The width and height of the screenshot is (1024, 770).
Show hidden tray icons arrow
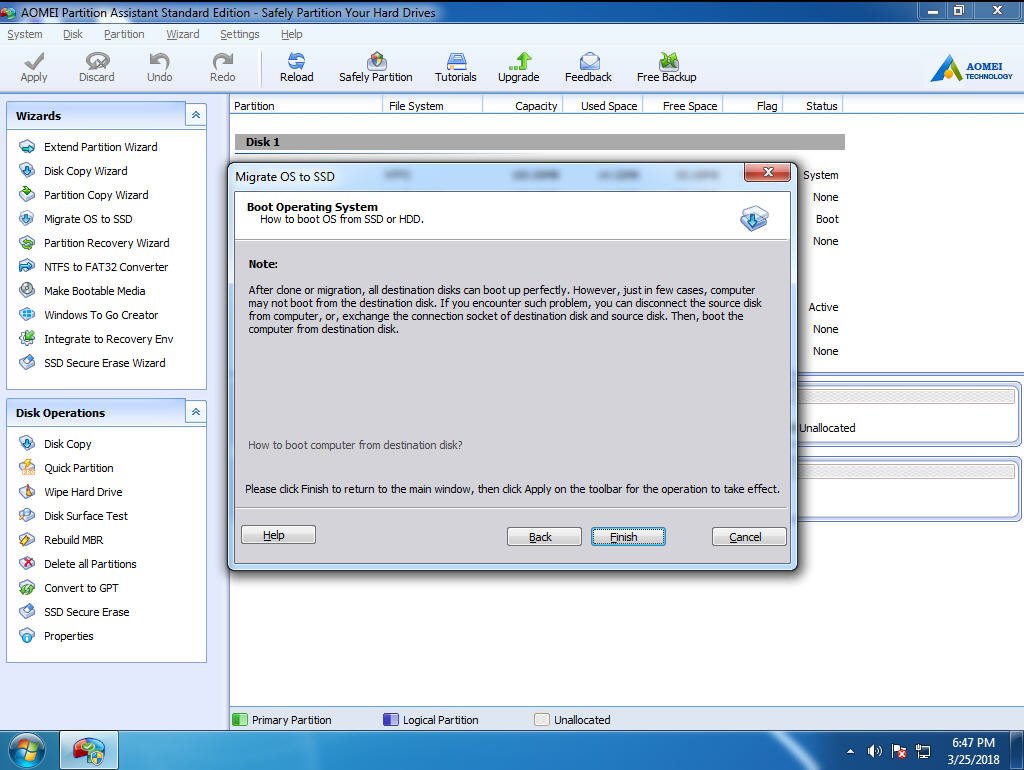coord(850,752)
